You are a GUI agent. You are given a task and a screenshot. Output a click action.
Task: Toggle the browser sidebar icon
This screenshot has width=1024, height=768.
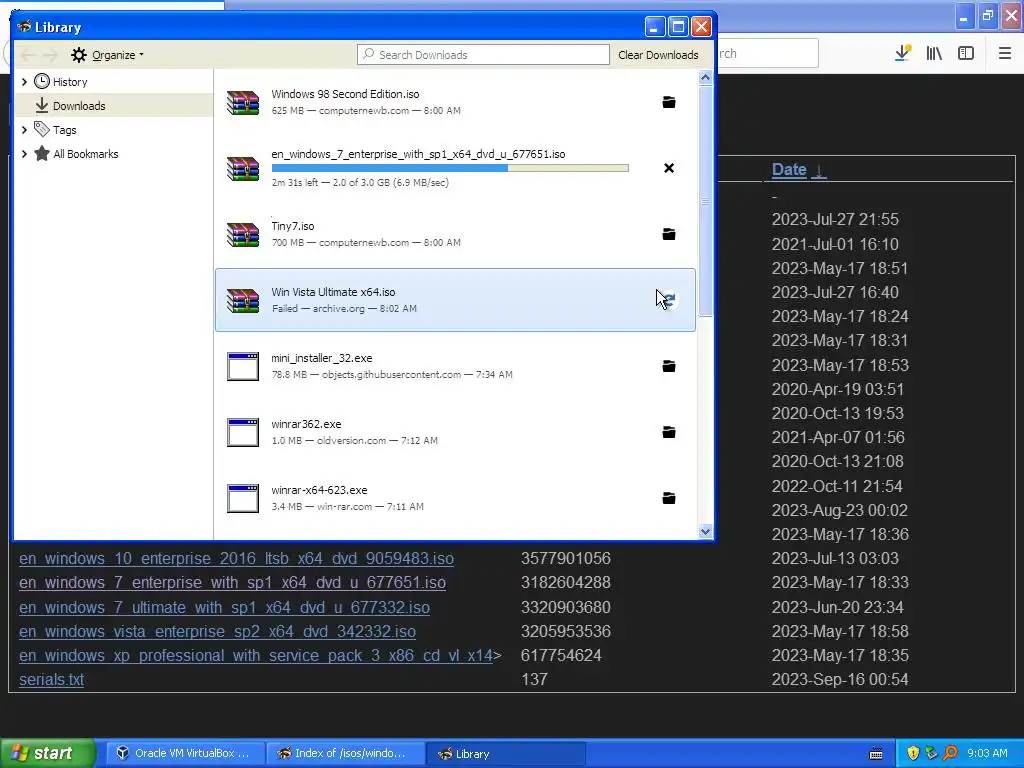[x=966, y=54]
